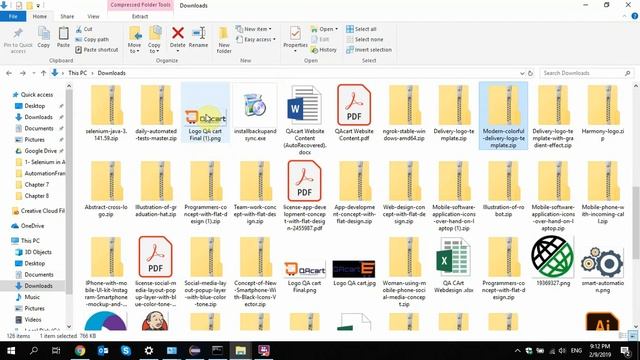Select Creative Cloud Files in sidebar
Image resolution: width=640 pixels, height=360 pixels.
[38, 211]
